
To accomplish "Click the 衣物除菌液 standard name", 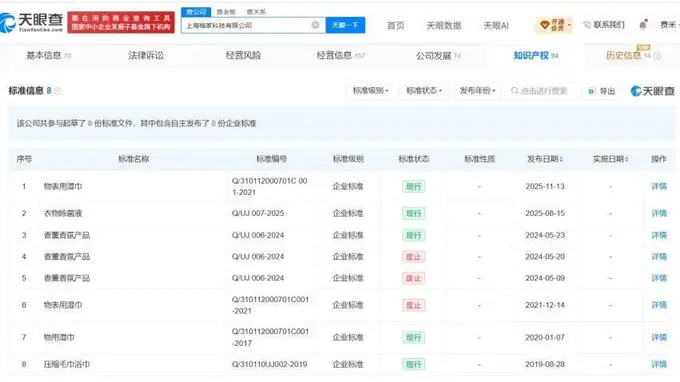I will (63, 213).
